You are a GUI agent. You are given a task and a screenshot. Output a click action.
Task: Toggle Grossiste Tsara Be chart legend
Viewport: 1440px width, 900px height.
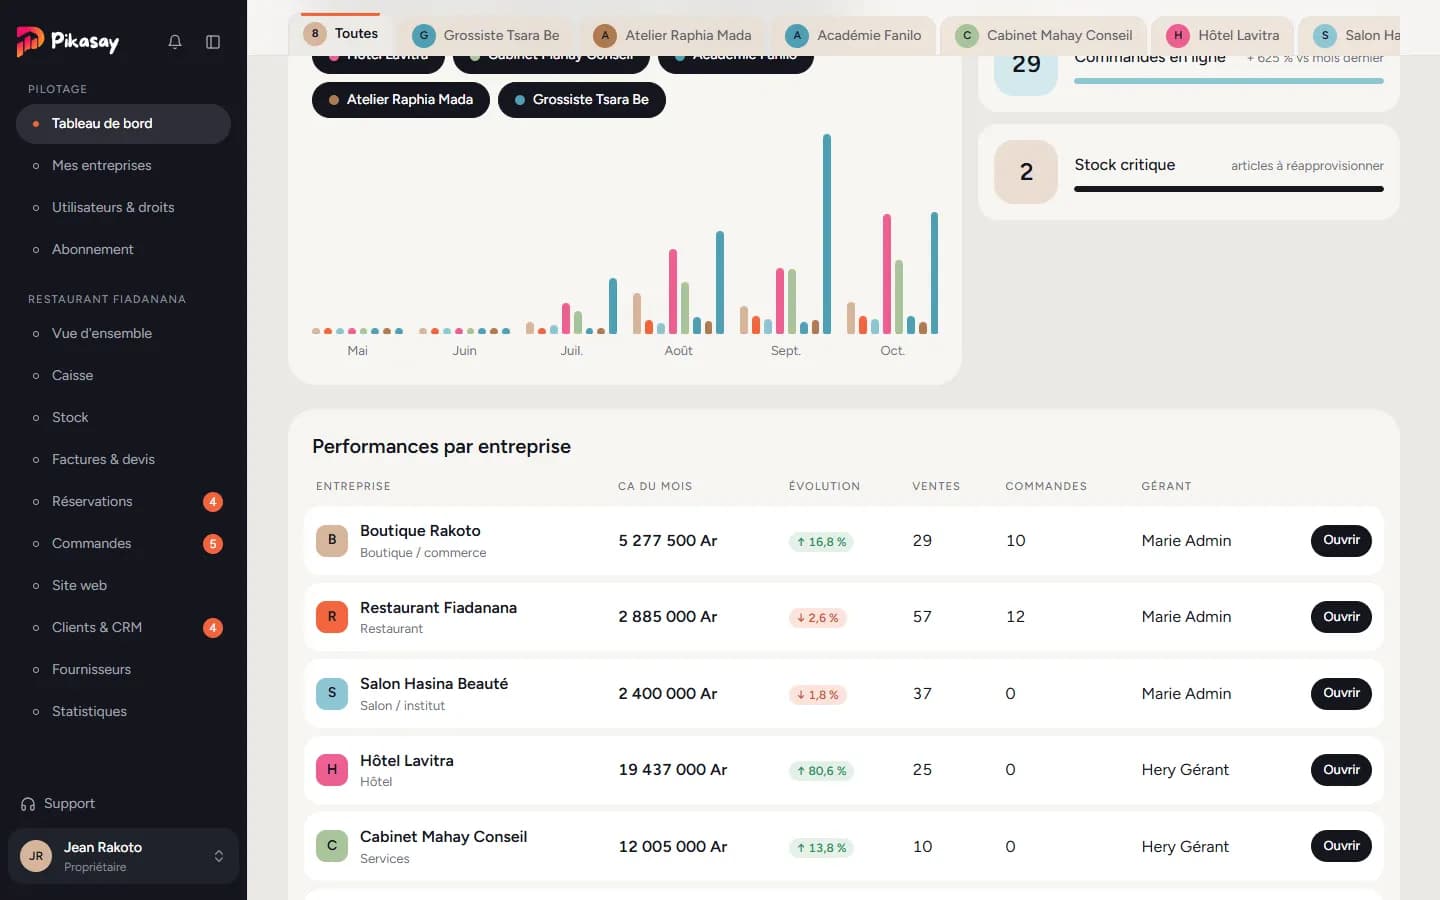[582, 100]
